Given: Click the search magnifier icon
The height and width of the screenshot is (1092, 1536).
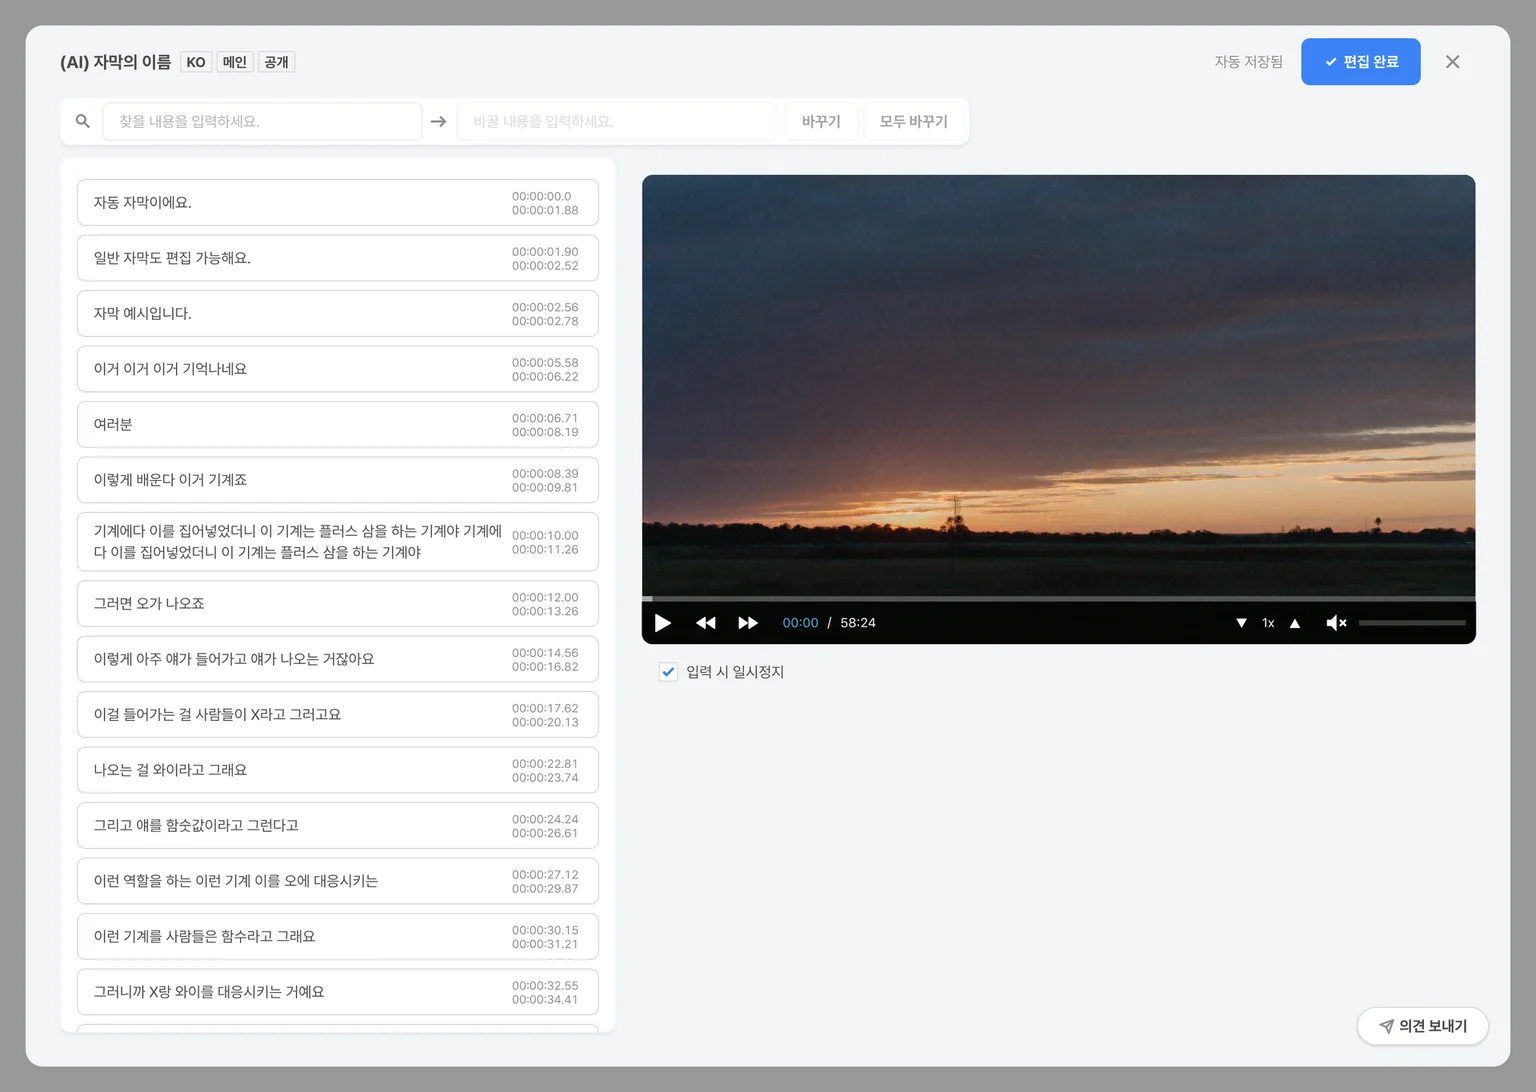Looking at the screenshot, I should click(83, 121).
